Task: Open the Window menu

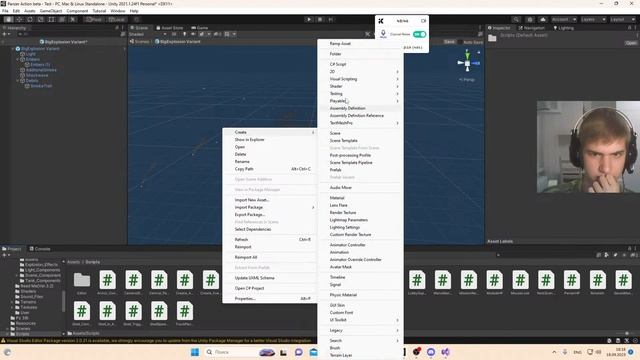Action: pyautogui.click(x=118, y=11)
